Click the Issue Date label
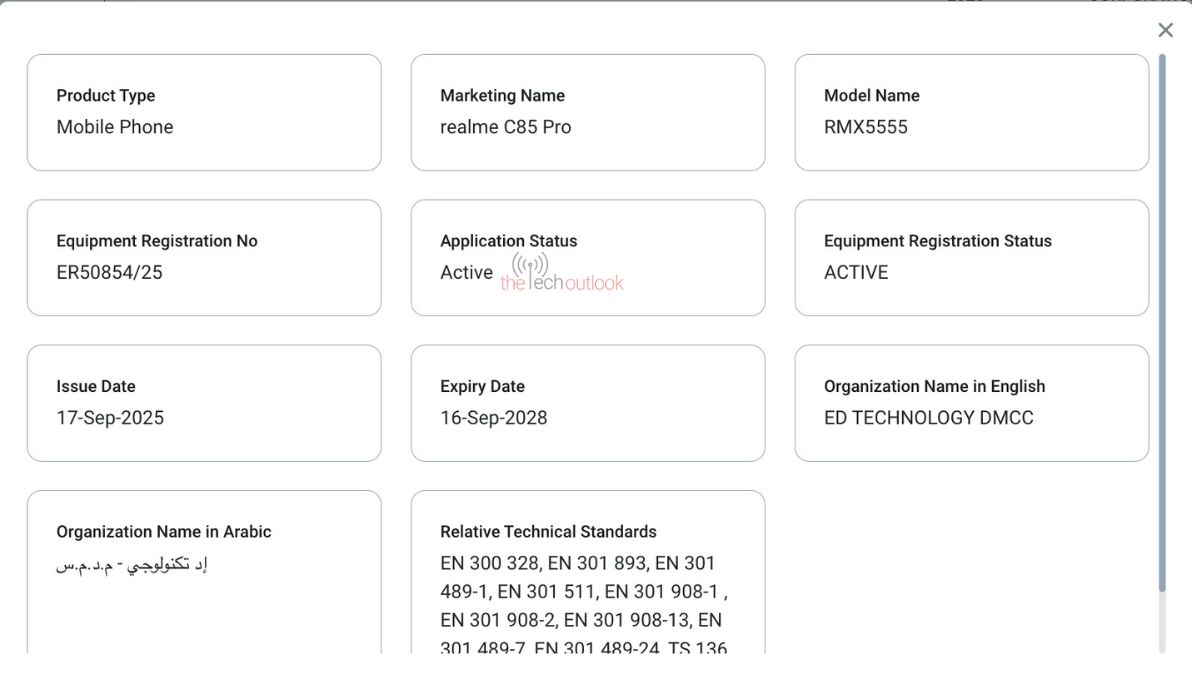The image size is (1200, 675). 96,387
